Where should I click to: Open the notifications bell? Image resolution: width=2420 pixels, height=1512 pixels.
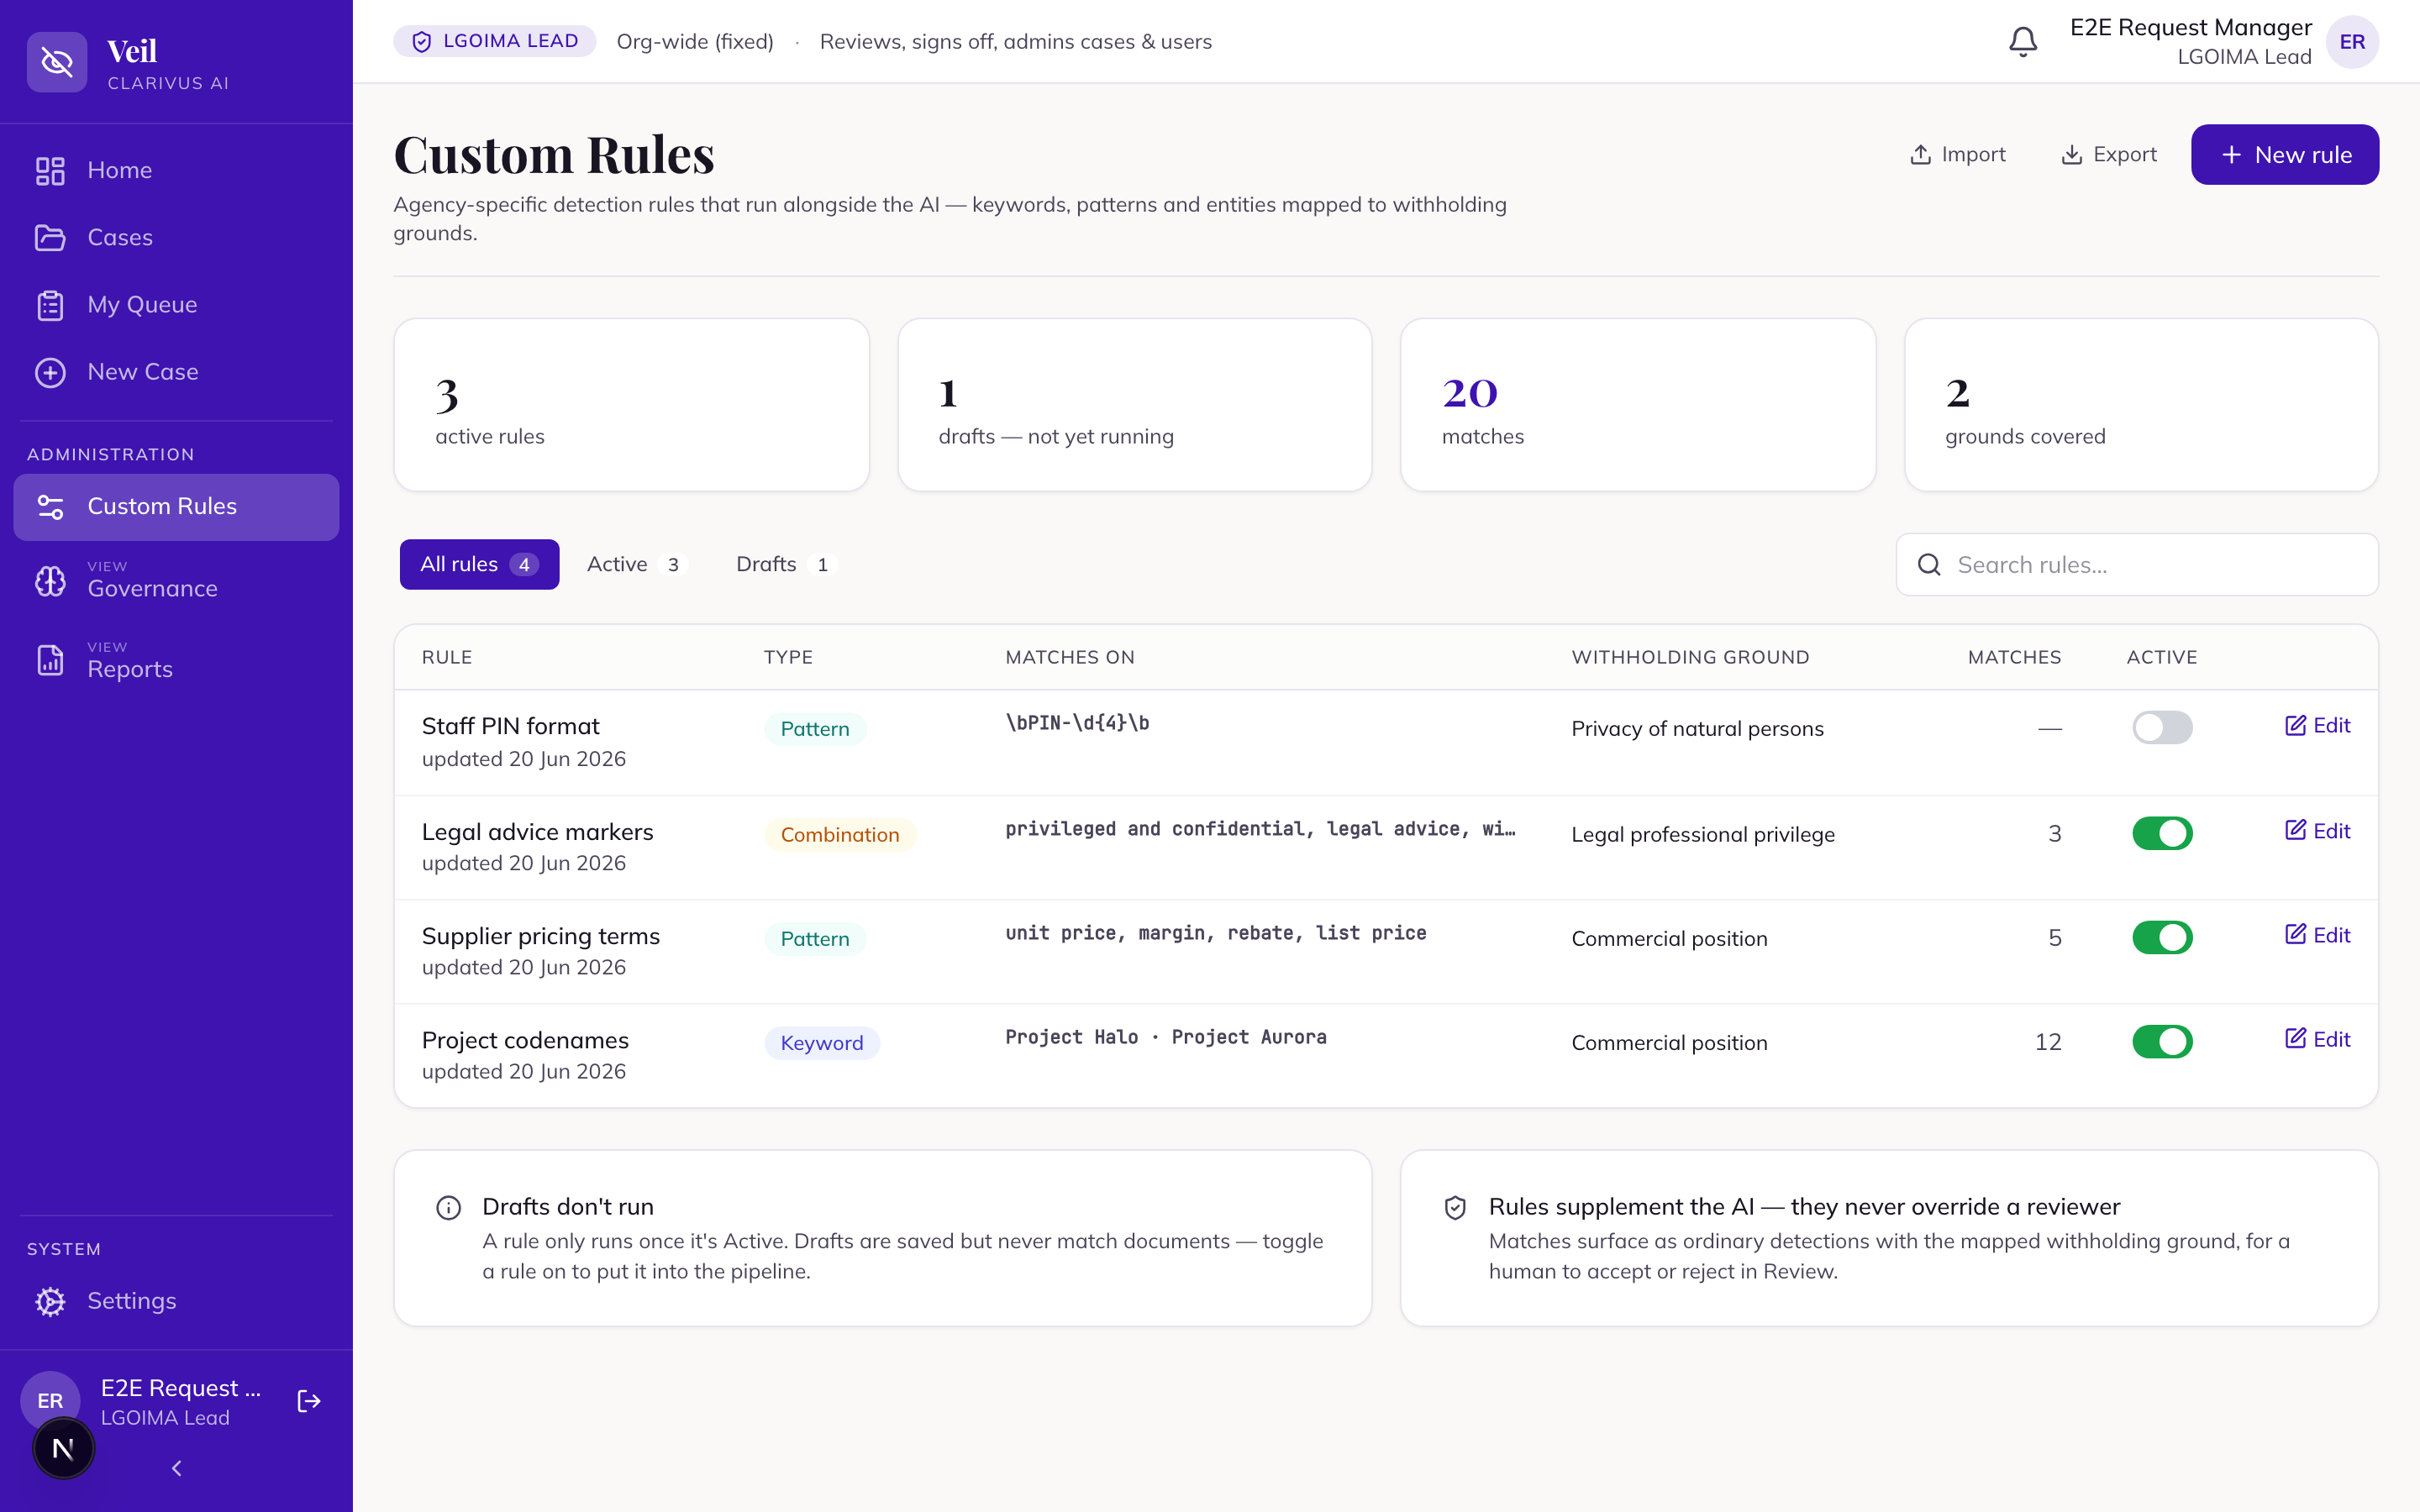[2023, 41]
